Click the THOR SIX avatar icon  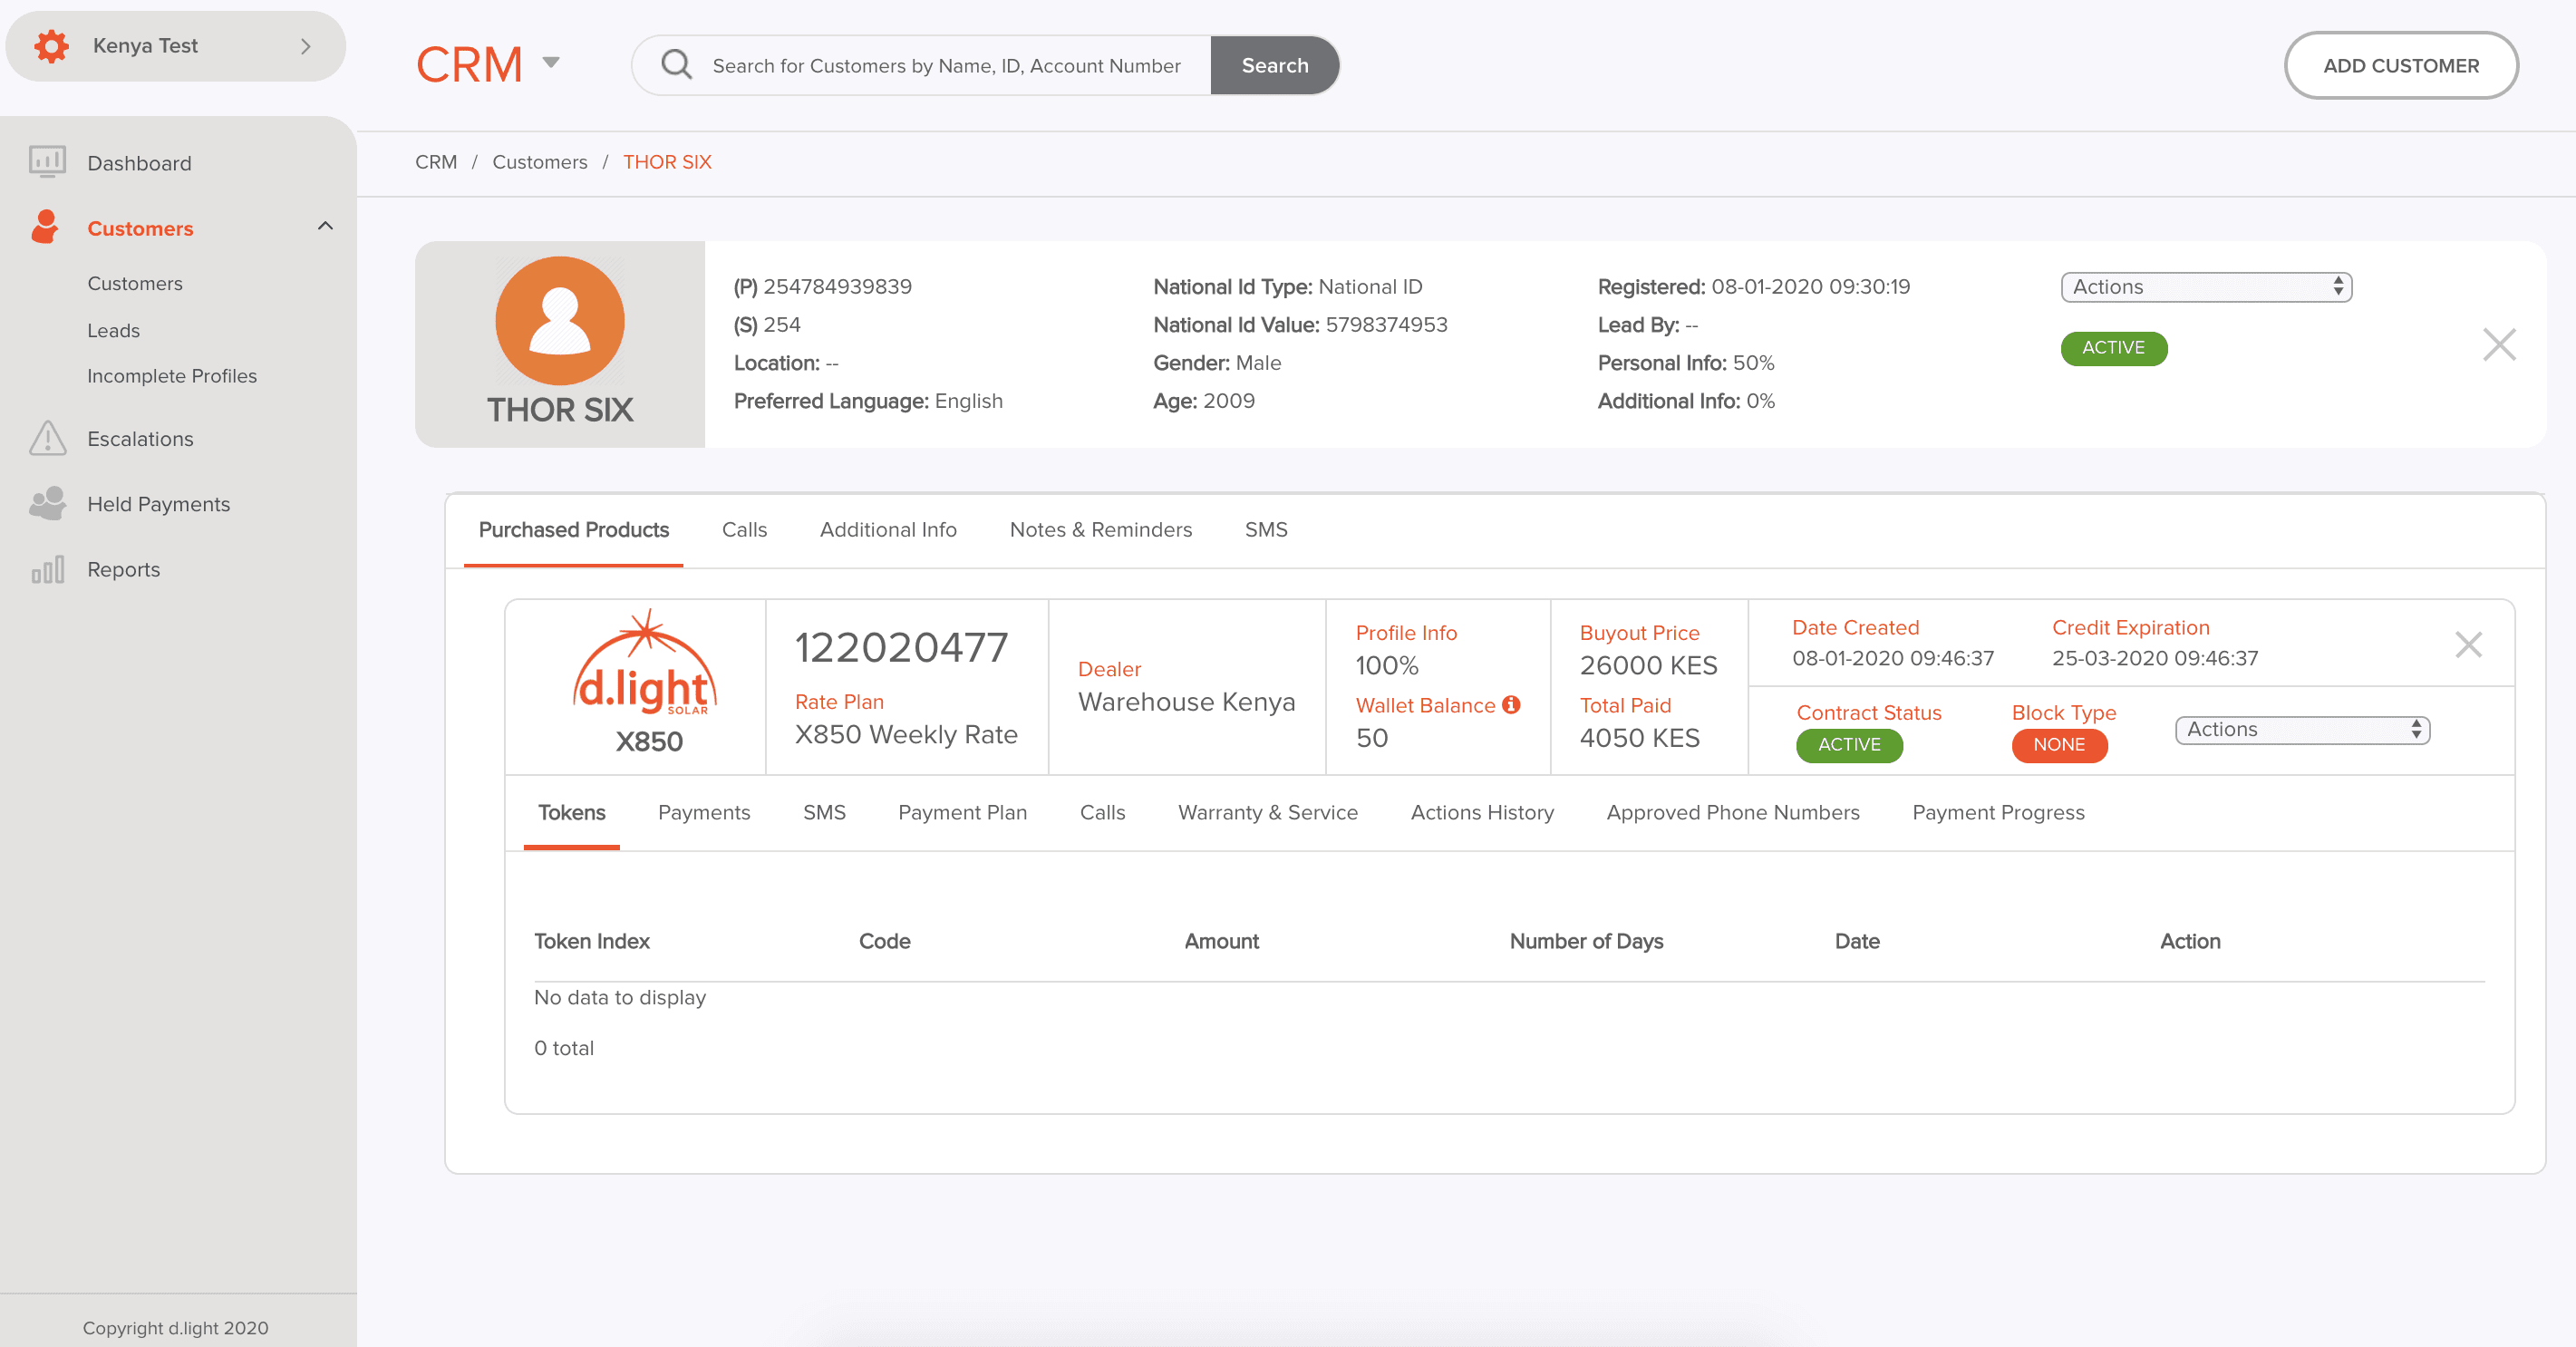point(560,321)
